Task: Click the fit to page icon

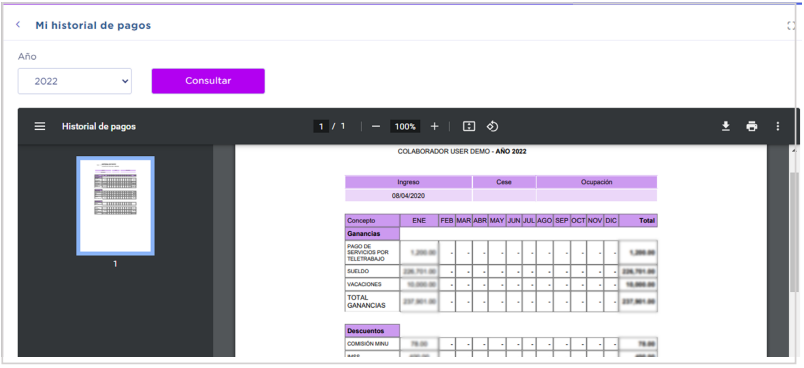Action: (x=469, y=126)
